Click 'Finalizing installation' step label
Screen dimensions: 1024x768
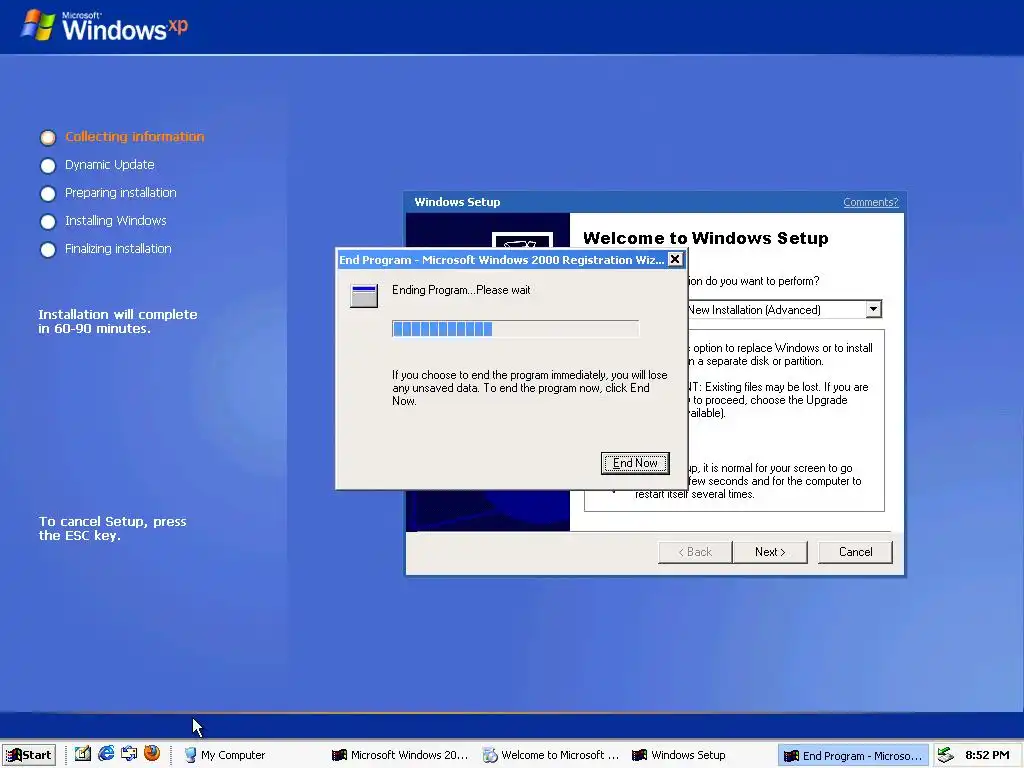[118, 249]
